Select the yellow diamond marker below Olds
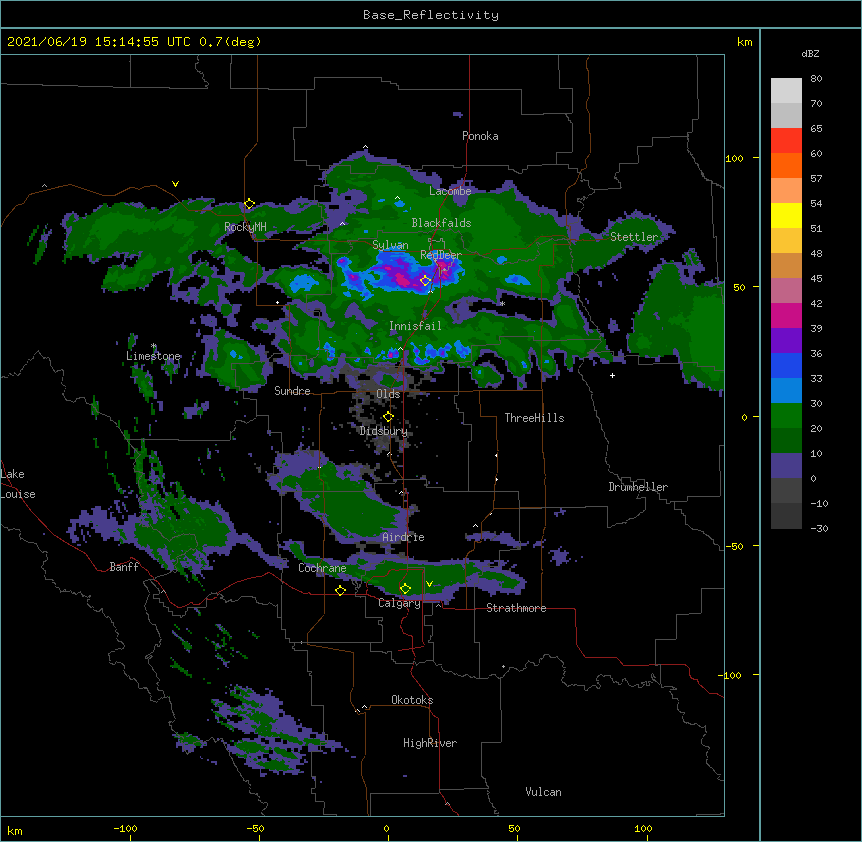862x842 pixels. tap(388, 417)
